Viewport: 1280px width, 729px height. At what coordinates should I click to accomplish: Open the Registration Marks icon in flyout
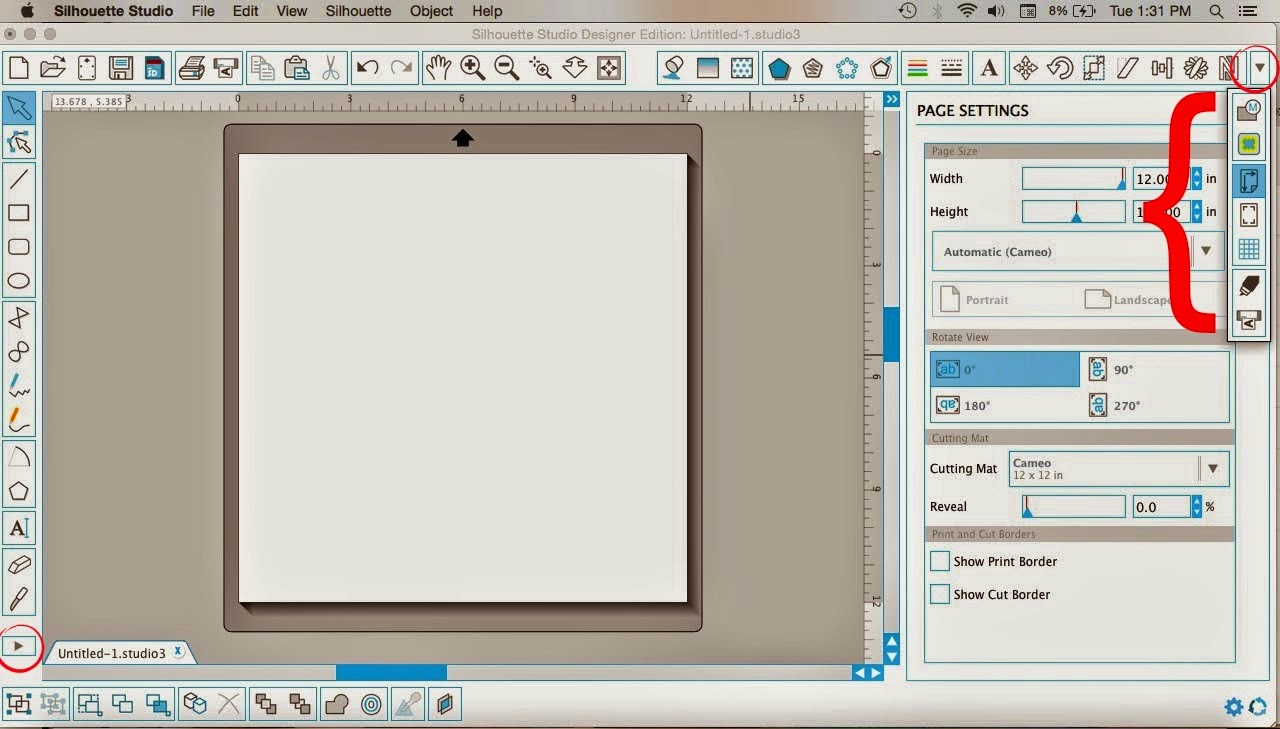pyautogui.click(x=1248, y=215)
